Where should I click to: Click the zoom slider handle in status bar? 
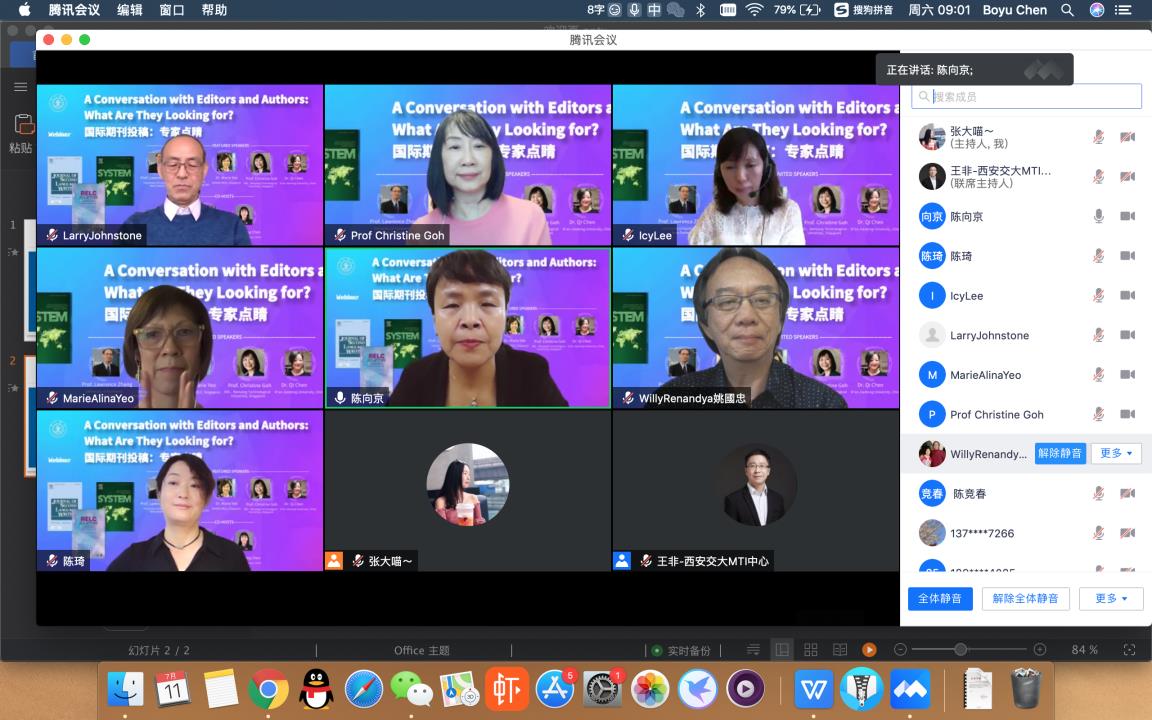960,650
